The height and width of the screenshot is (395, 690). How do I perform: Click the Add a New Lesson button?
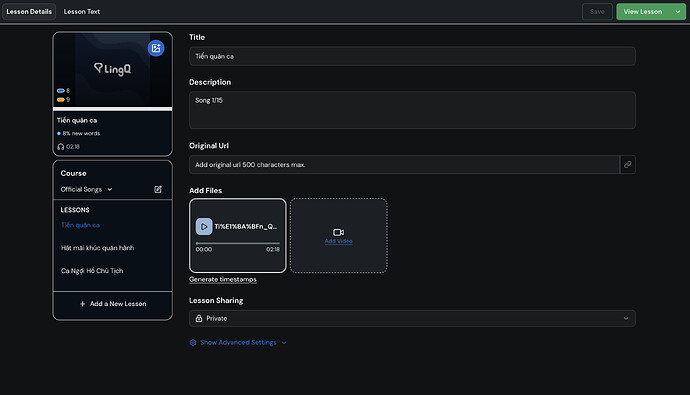(113, 304)
